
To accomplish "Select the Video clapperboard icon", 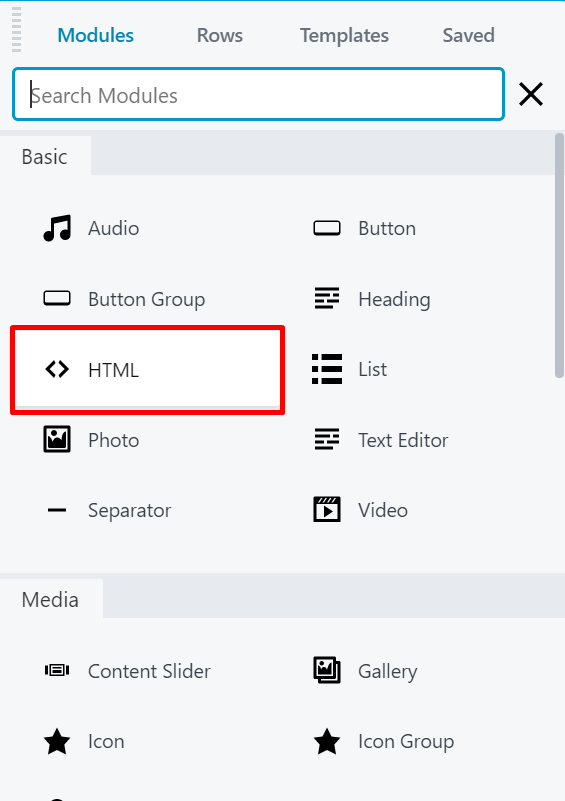I will [327, 509].
